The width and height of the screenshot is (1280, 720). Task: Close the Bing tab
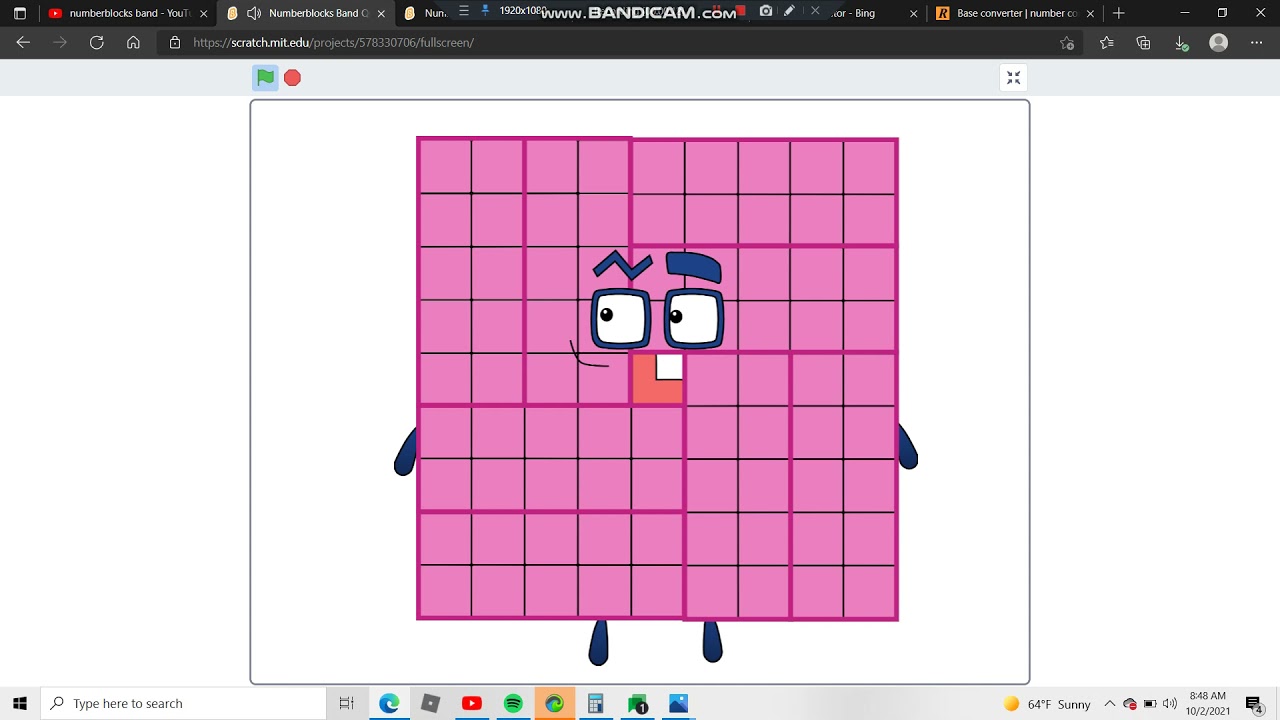tap(913, 13)
